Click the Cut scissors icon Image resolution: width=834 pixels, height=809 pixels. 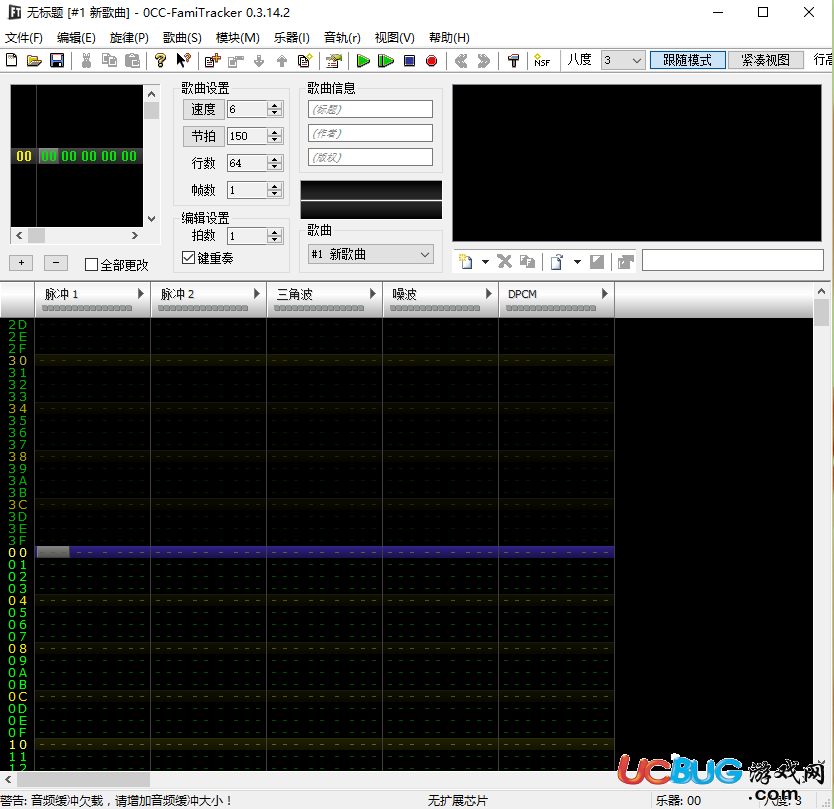click(x=86, y=60)
